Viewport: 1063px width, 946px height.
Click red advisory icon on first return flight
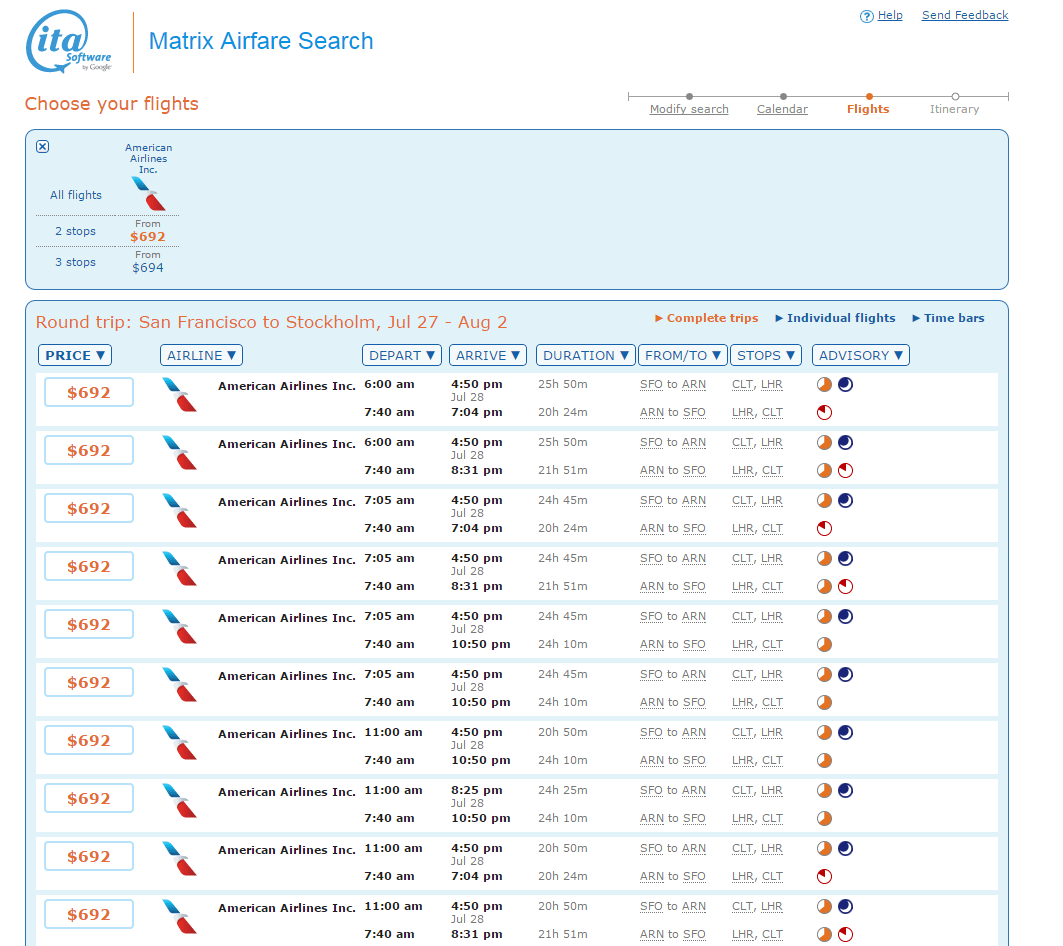824,412
